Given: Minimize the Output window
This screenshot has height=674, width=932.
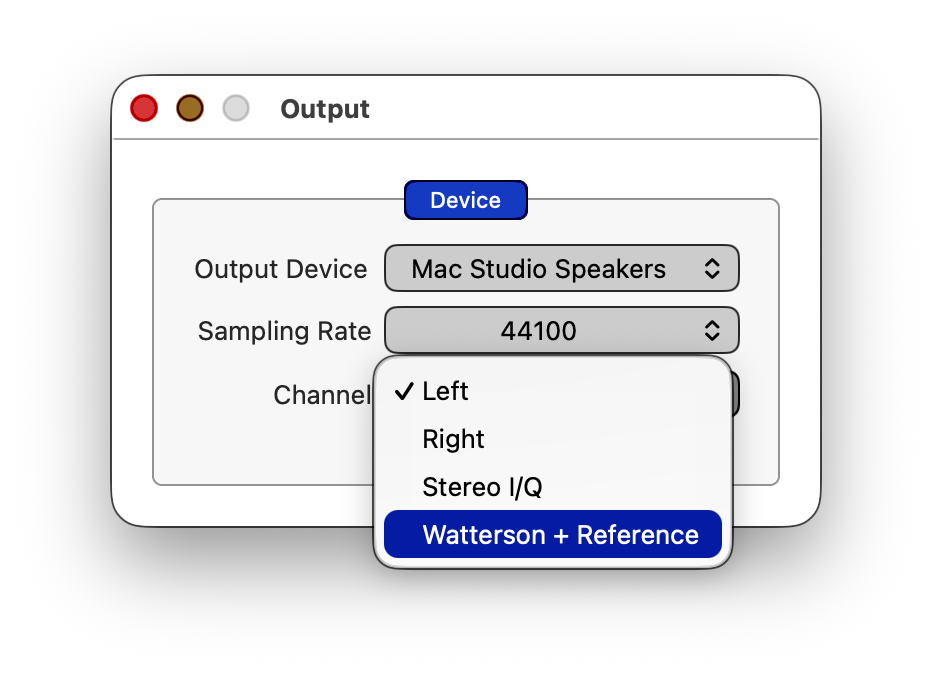Looking at the screenshot, I should pyautogui.click(x=190, y=108).
